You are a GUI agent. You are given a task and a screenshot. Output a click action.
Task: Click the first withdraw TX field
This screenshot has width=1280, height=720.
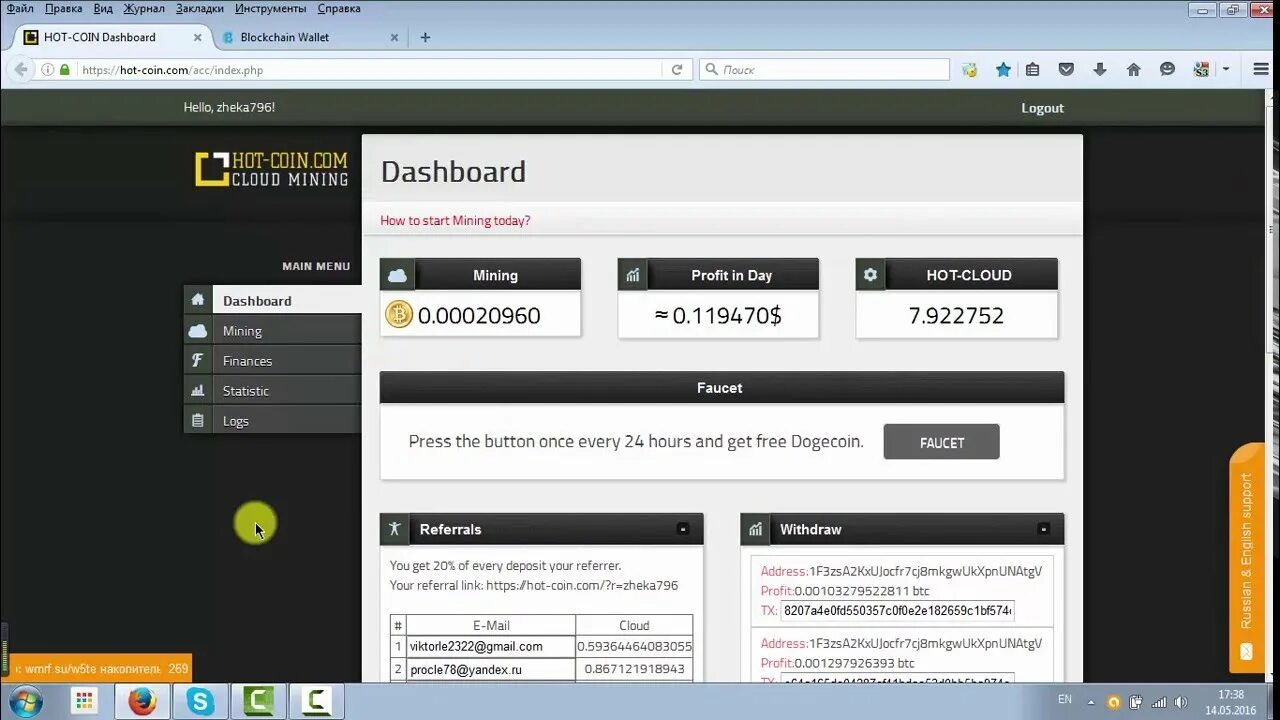tap(897, 610)
